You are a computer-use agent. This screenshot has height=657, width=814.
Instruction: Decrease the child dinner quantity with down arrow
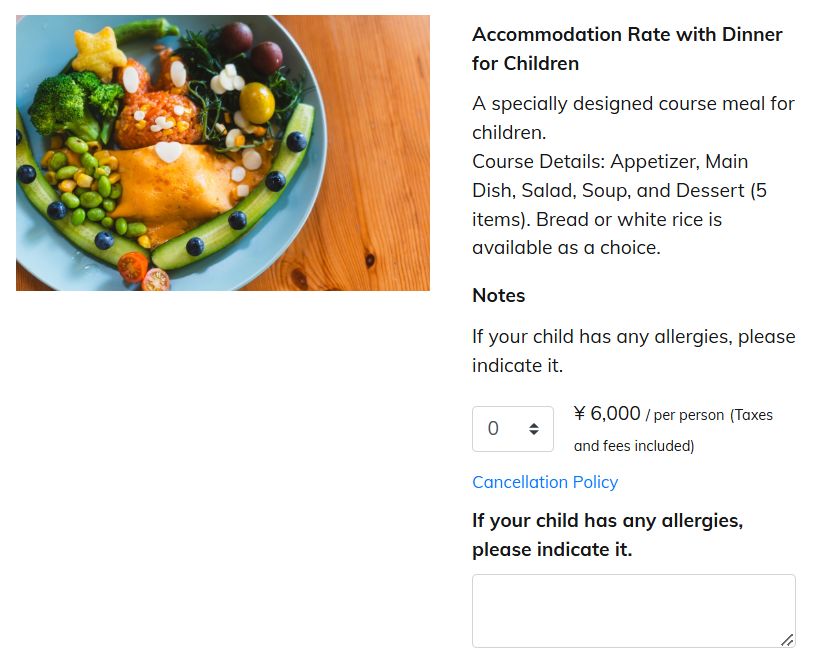534,433
